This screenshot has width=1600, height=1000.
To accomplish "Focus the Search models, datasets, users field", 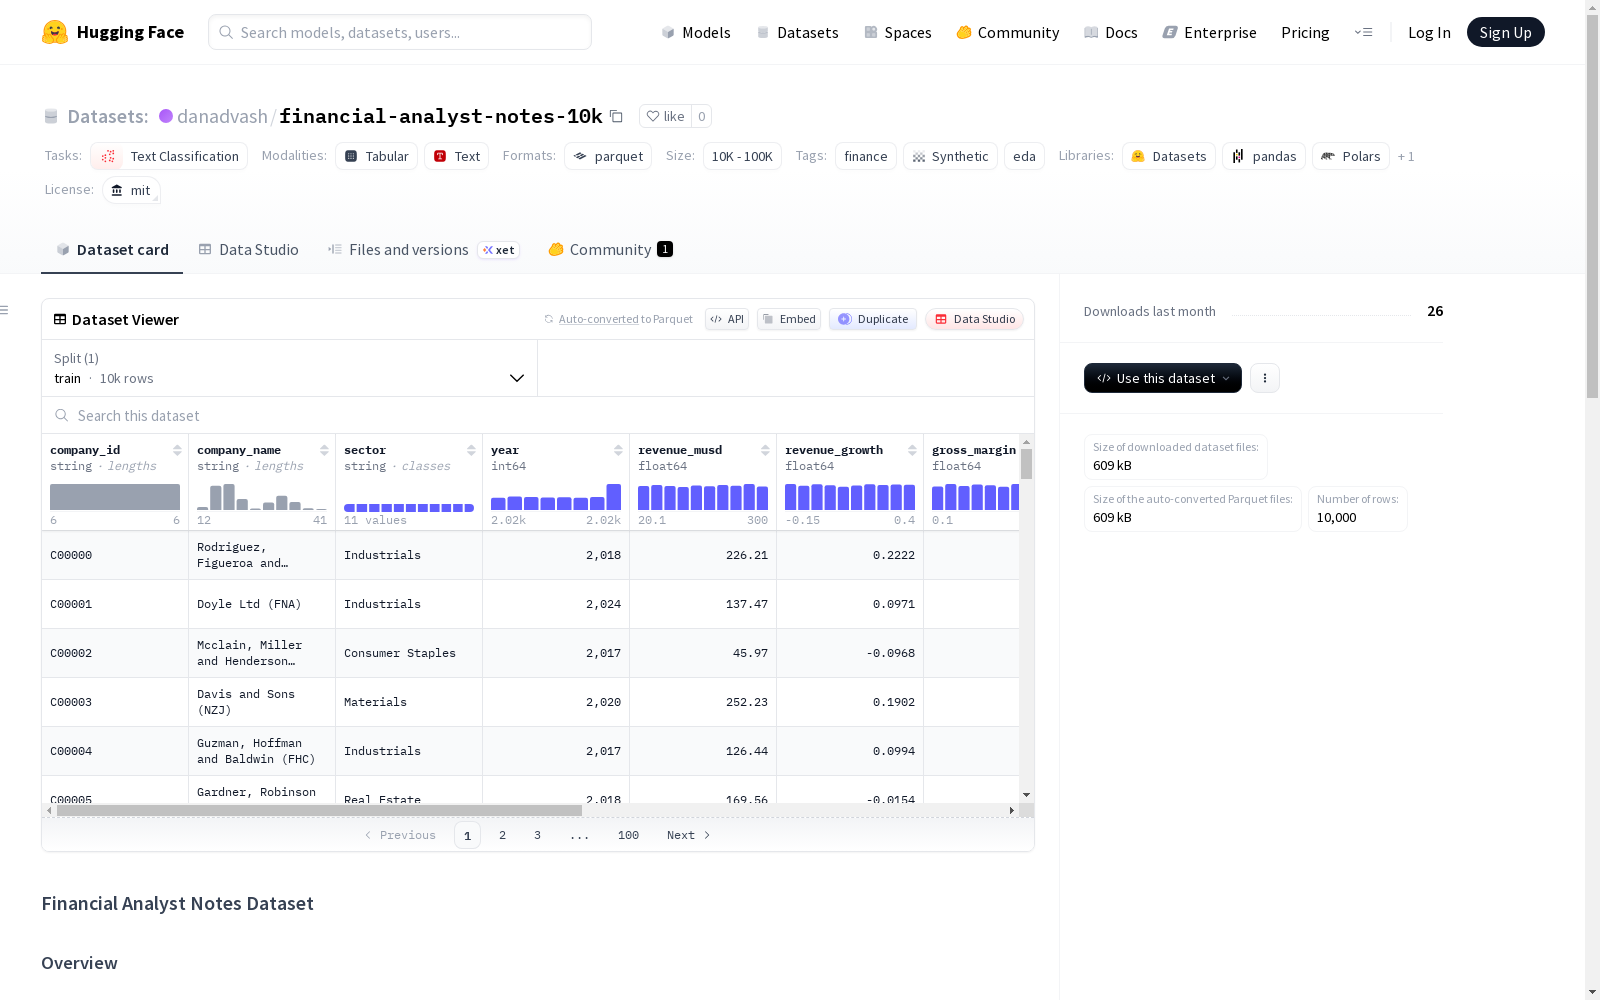I will [400, 32].
